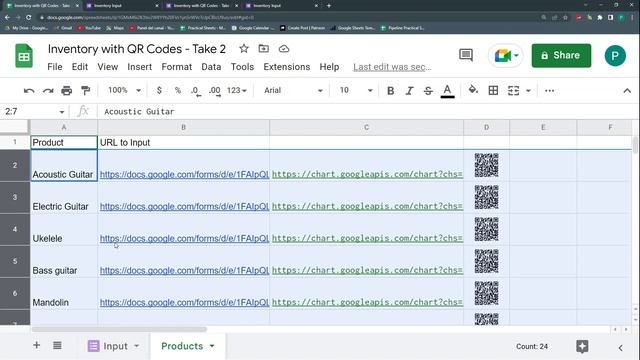640x360 pixels.
Task: Open the Extensions menu
Action: [x=287, y=67]
